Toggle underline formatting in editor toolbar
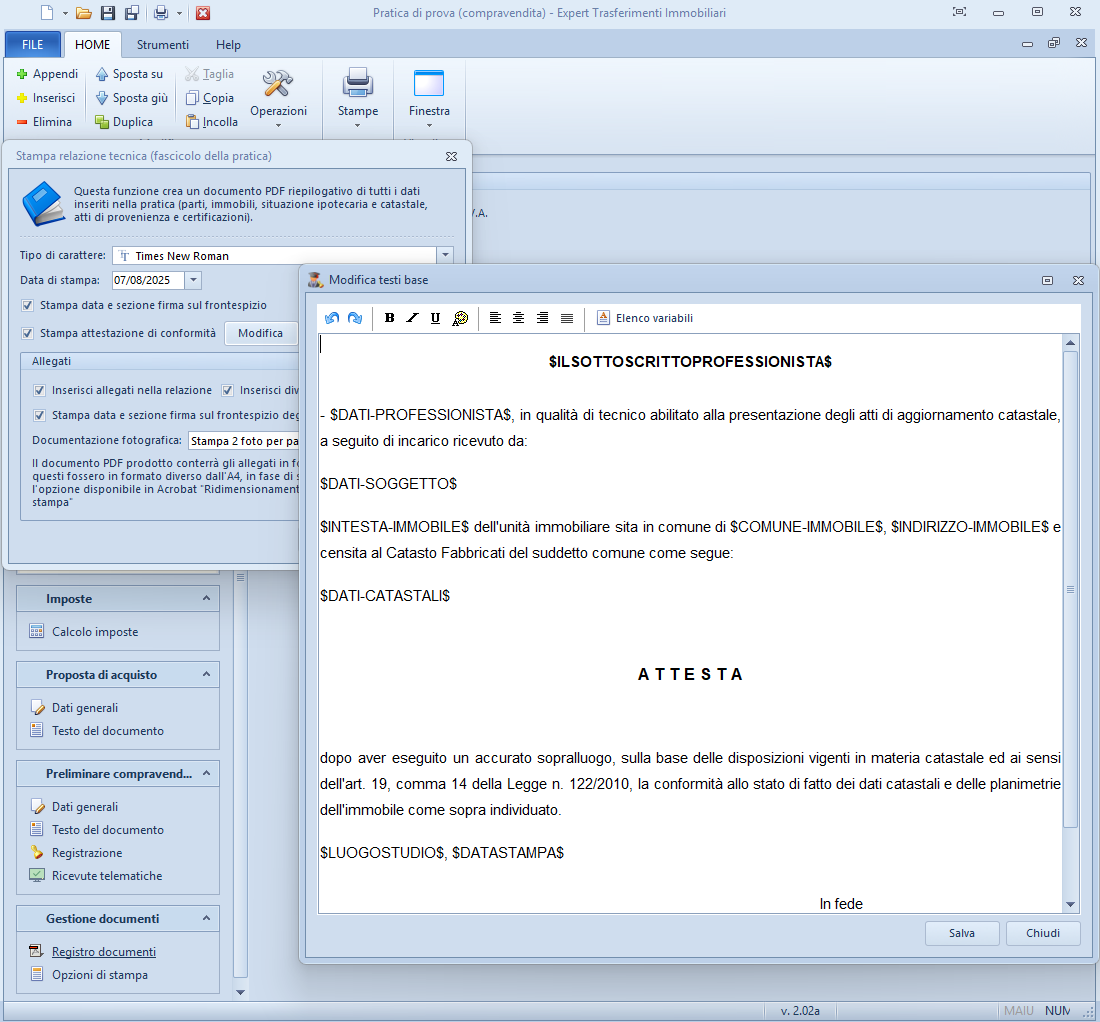 pos(435,318)
